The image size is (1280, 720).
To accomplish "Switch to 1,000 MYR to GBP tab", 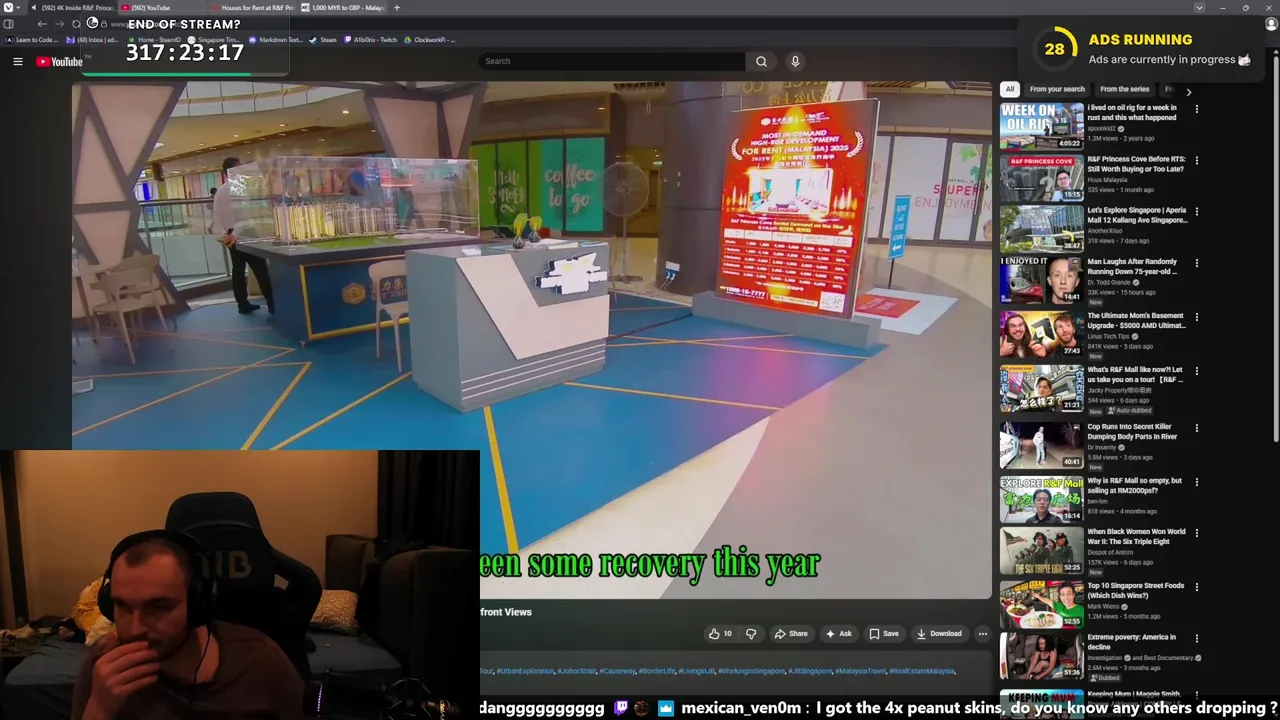I will coord(342,8).
